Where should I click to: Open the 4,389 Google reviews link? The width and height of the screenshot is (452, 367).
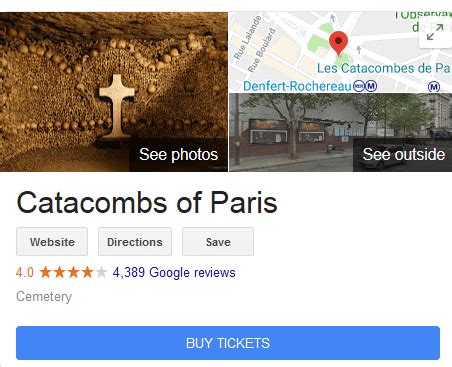click(x=174, y=272)
